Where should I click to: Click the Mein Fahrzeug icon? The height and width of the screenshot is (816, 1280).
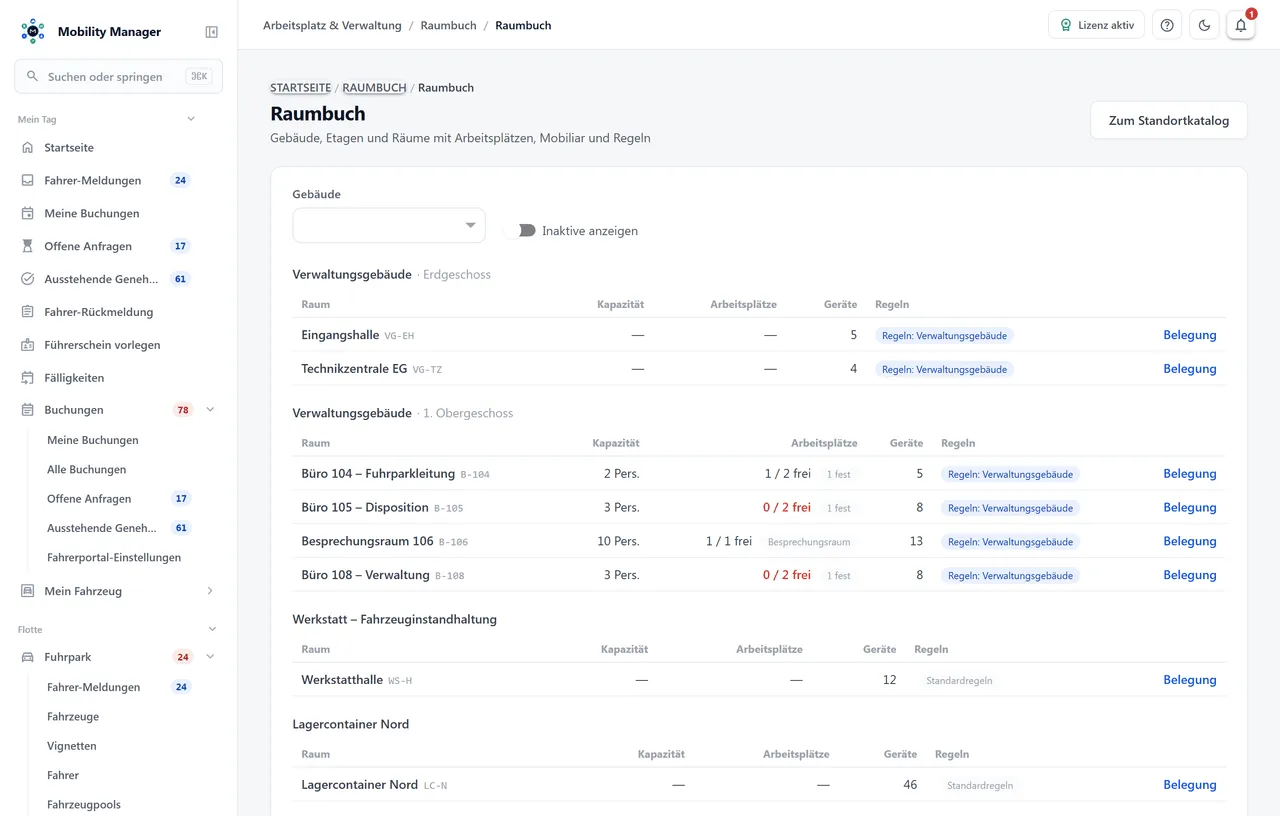tap(28, 591)
